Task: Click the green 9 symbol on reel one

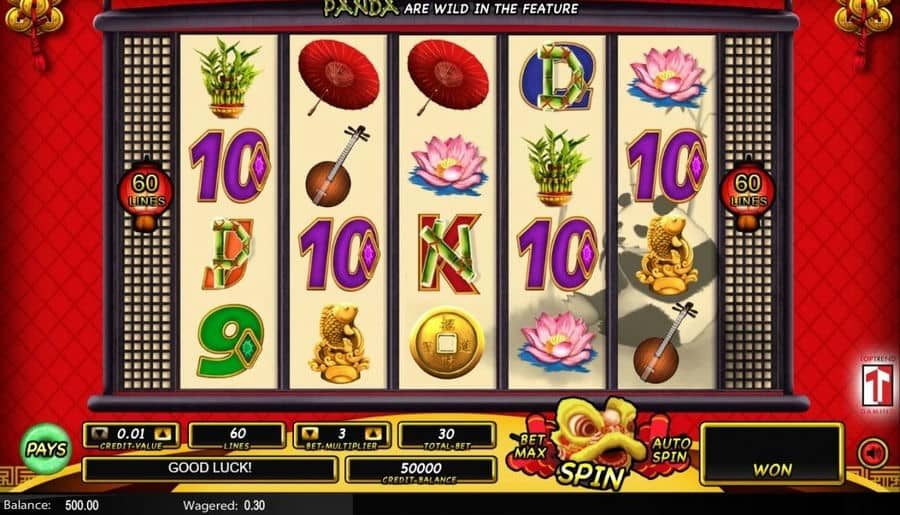Action: pyautogui.click(x=231, y=342)
